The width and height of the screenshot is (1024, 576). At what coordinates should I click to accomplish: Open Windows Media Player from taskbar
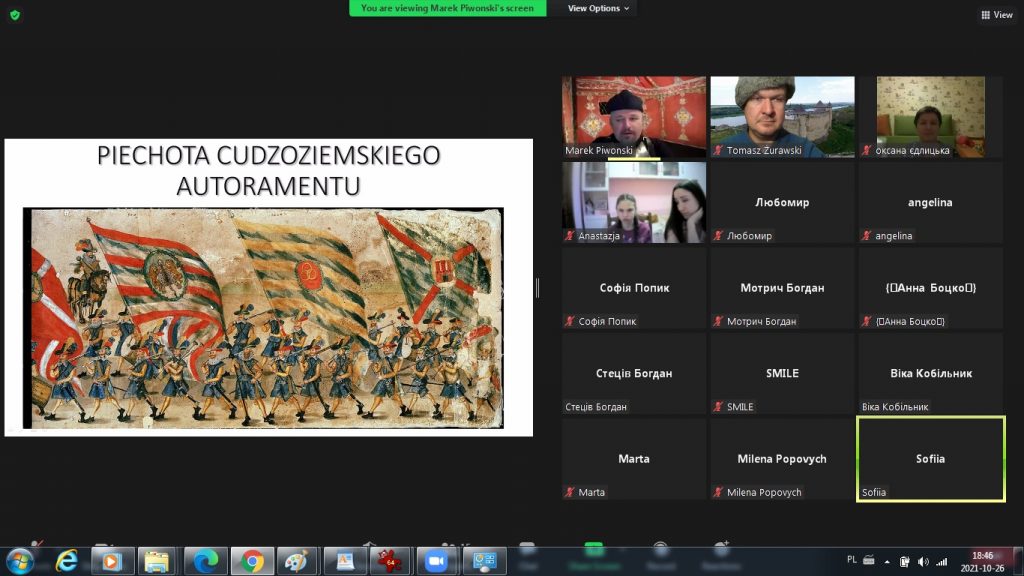[x=112, y=560]
